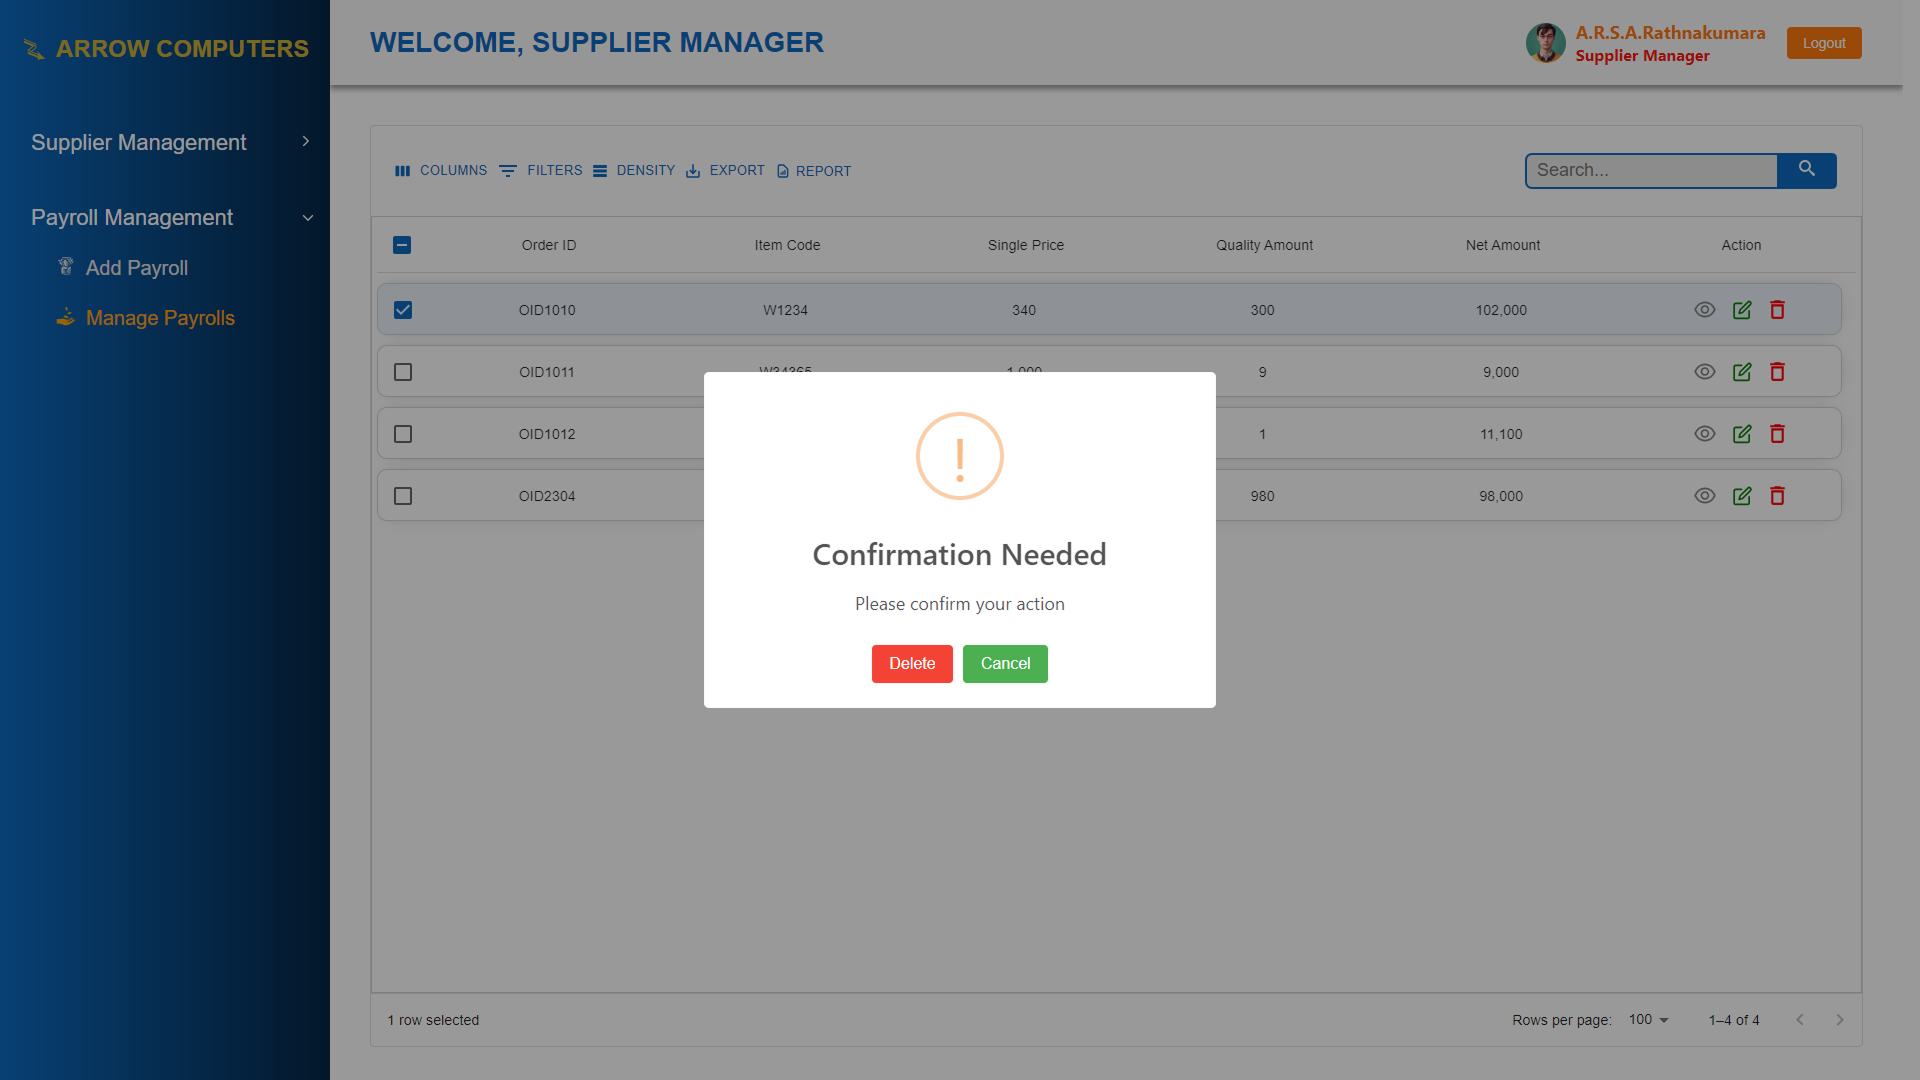Toggle the select-all header checkbox
This screenshot has width=1920, height=1080.
[x=402, y=245]
